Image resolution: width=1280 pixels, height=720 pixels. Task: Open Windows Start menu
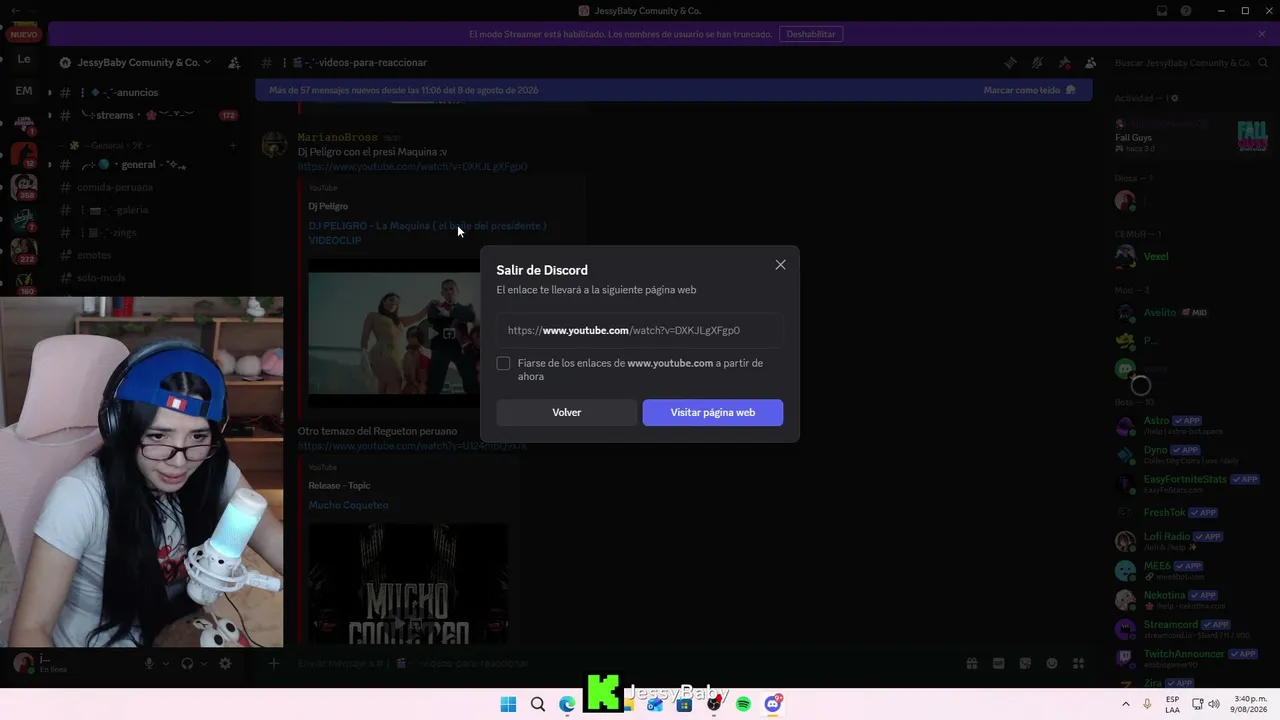pyautogui.click(x=508, y=704)
